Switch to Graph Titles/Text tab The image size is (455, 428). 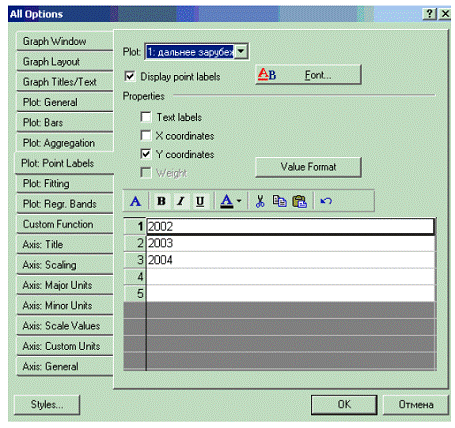(65, 82)
